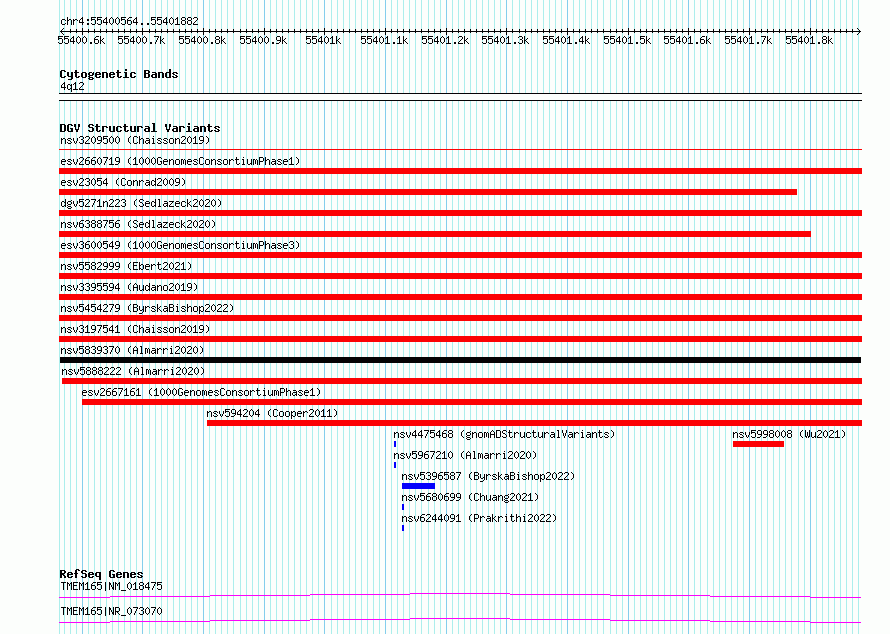Open variant nsv3209500 (Chaisson2019) label
Screen dimensions: 890x634
135,140
